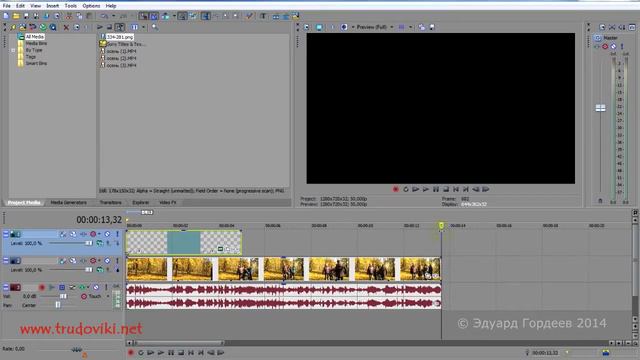
Task: Open Video Preview external monitor icon
Action: point(319,27)
